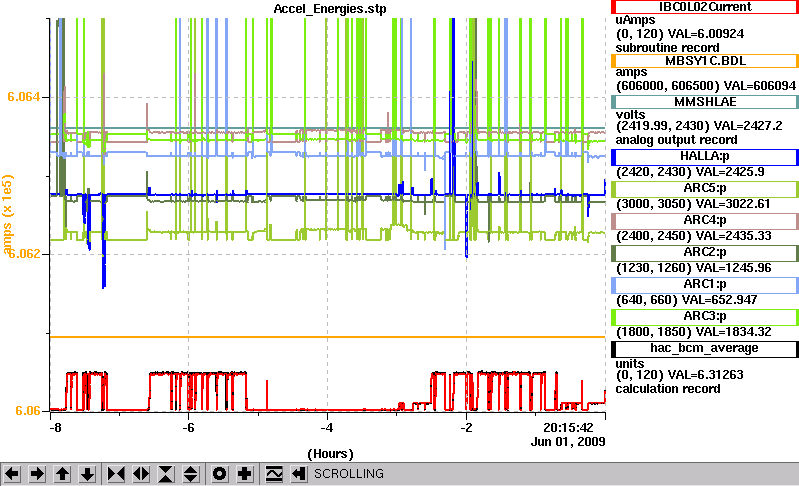Click the 'volts' units label
The image size is (799, 486).
(630, 115)
